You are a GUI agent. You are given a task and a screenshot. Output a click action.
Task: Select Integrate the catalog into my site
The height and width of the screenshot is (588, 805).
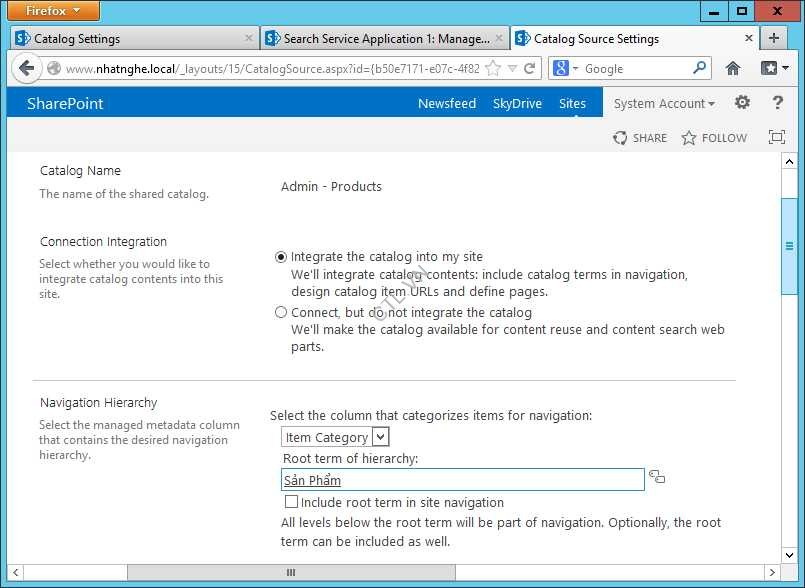[281, 257]
